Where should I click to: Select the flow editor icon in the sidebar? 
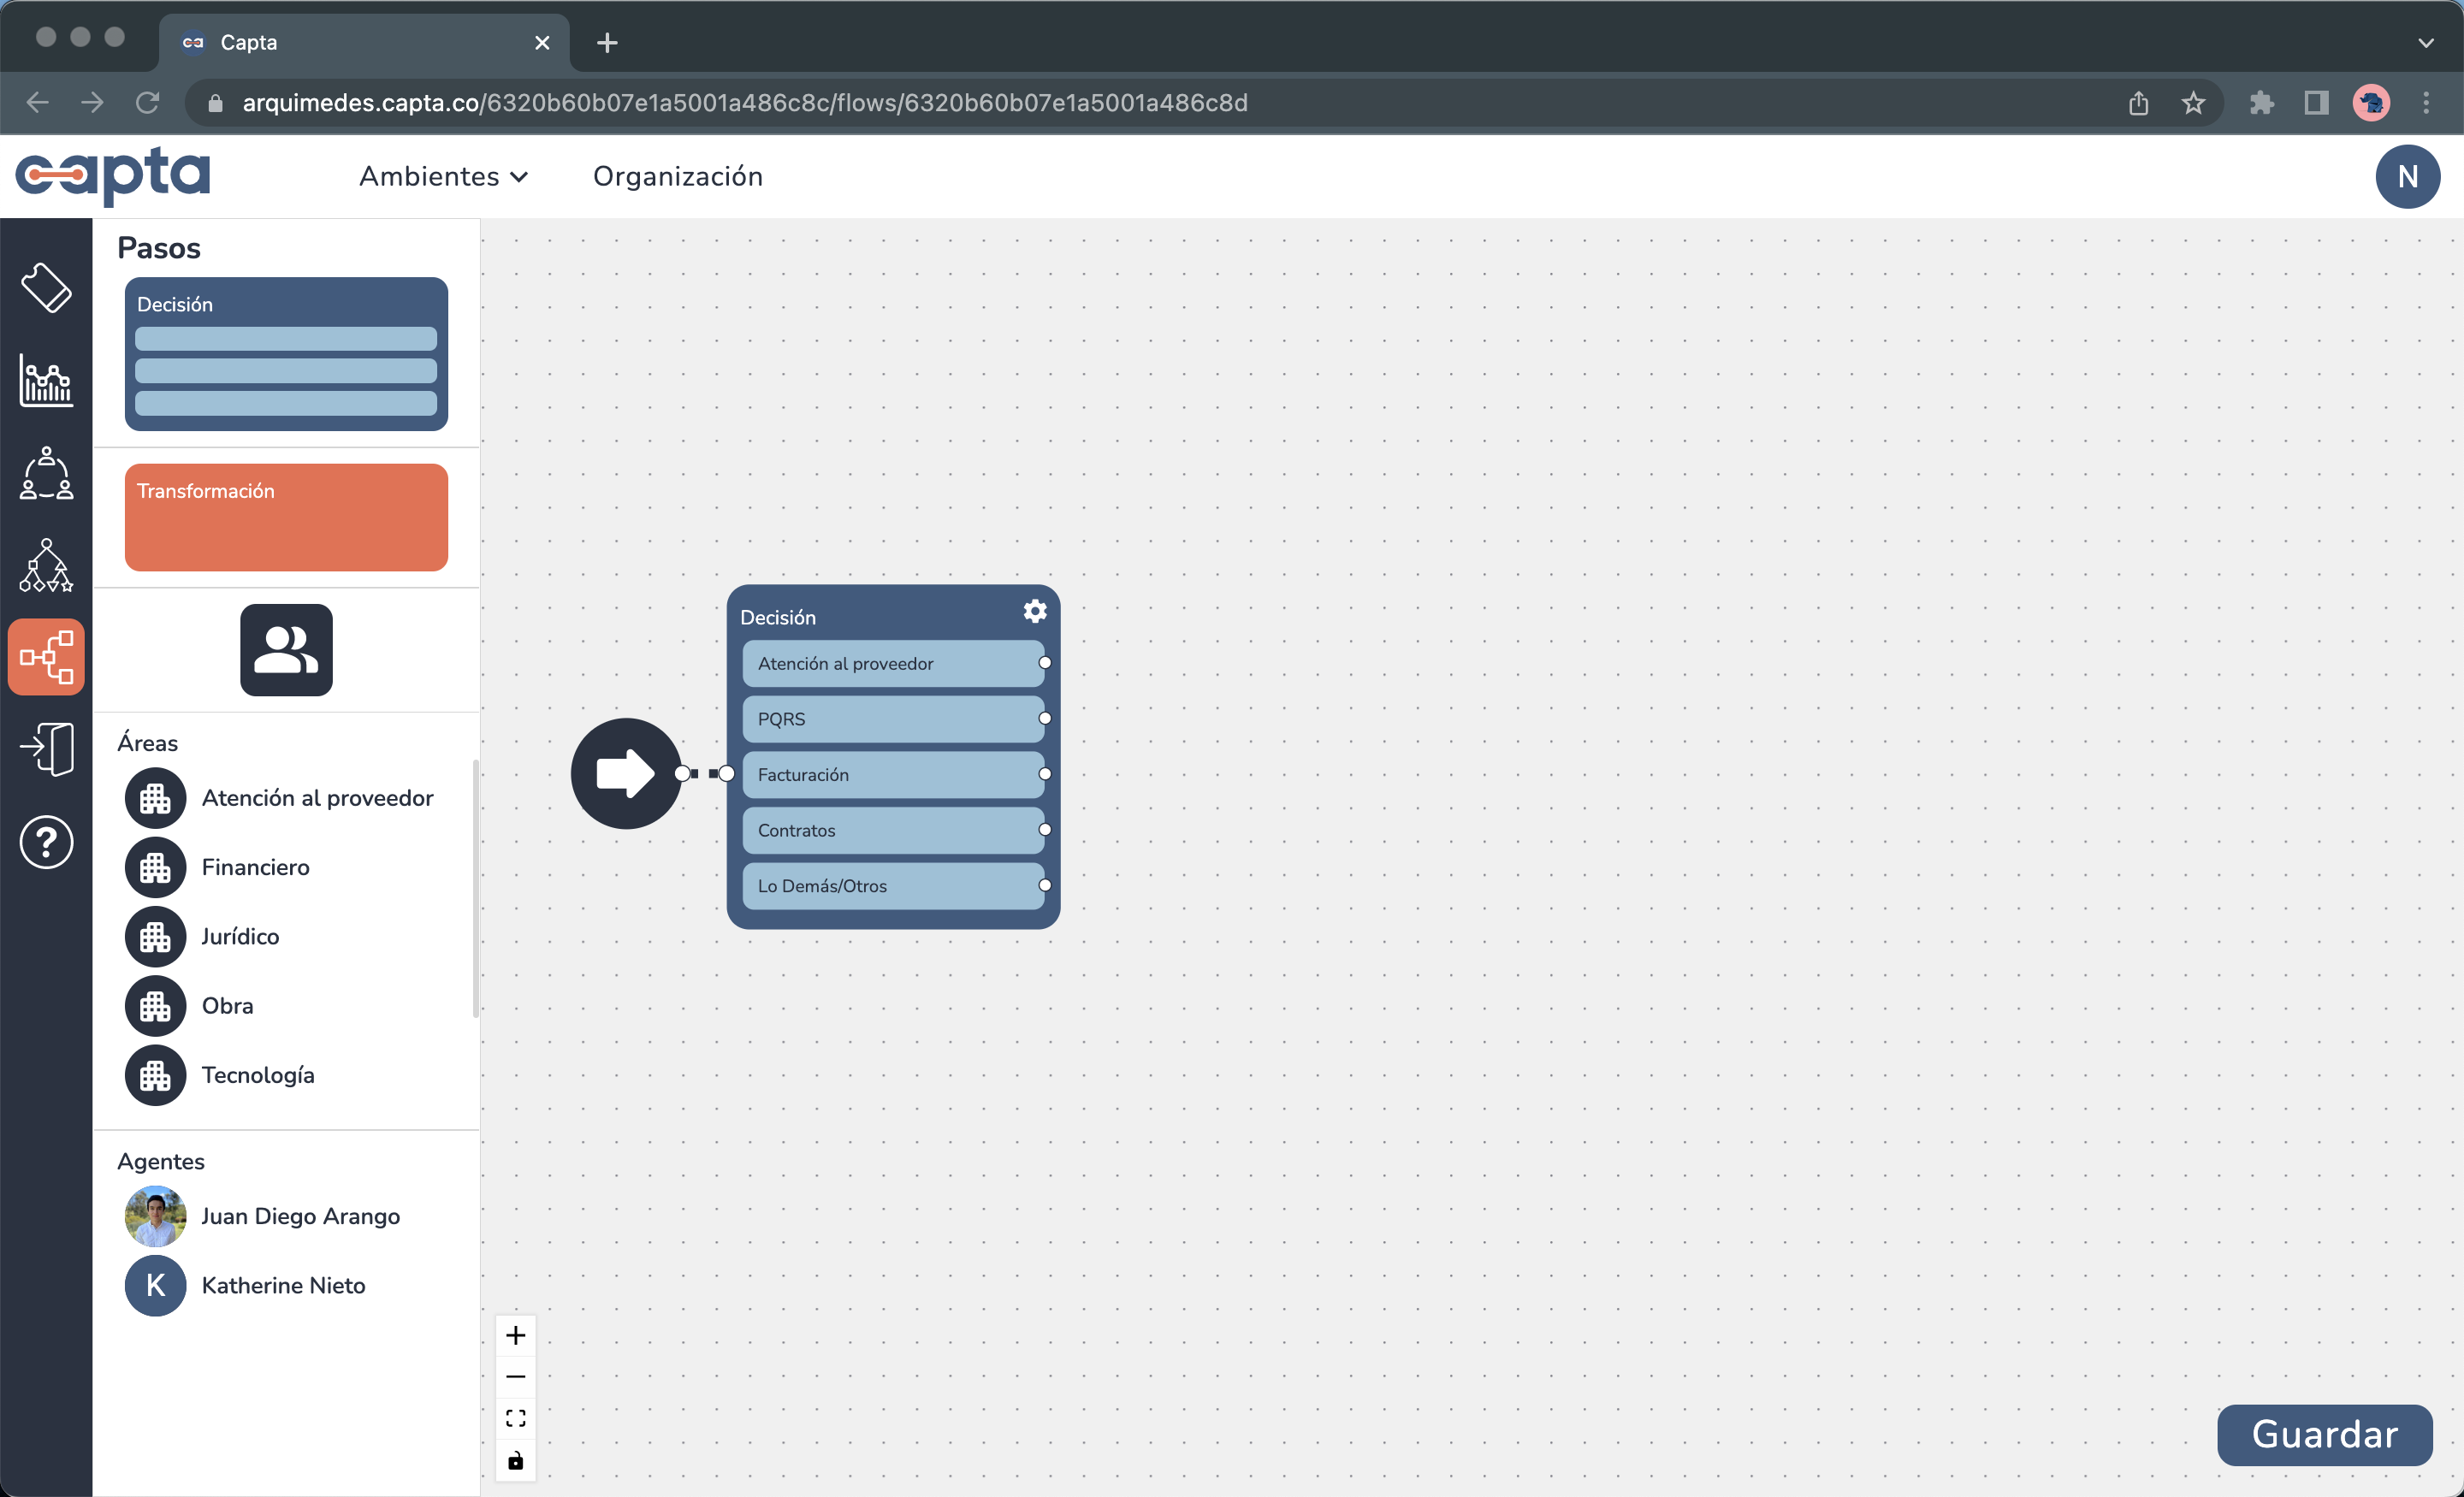click(47, 656)
